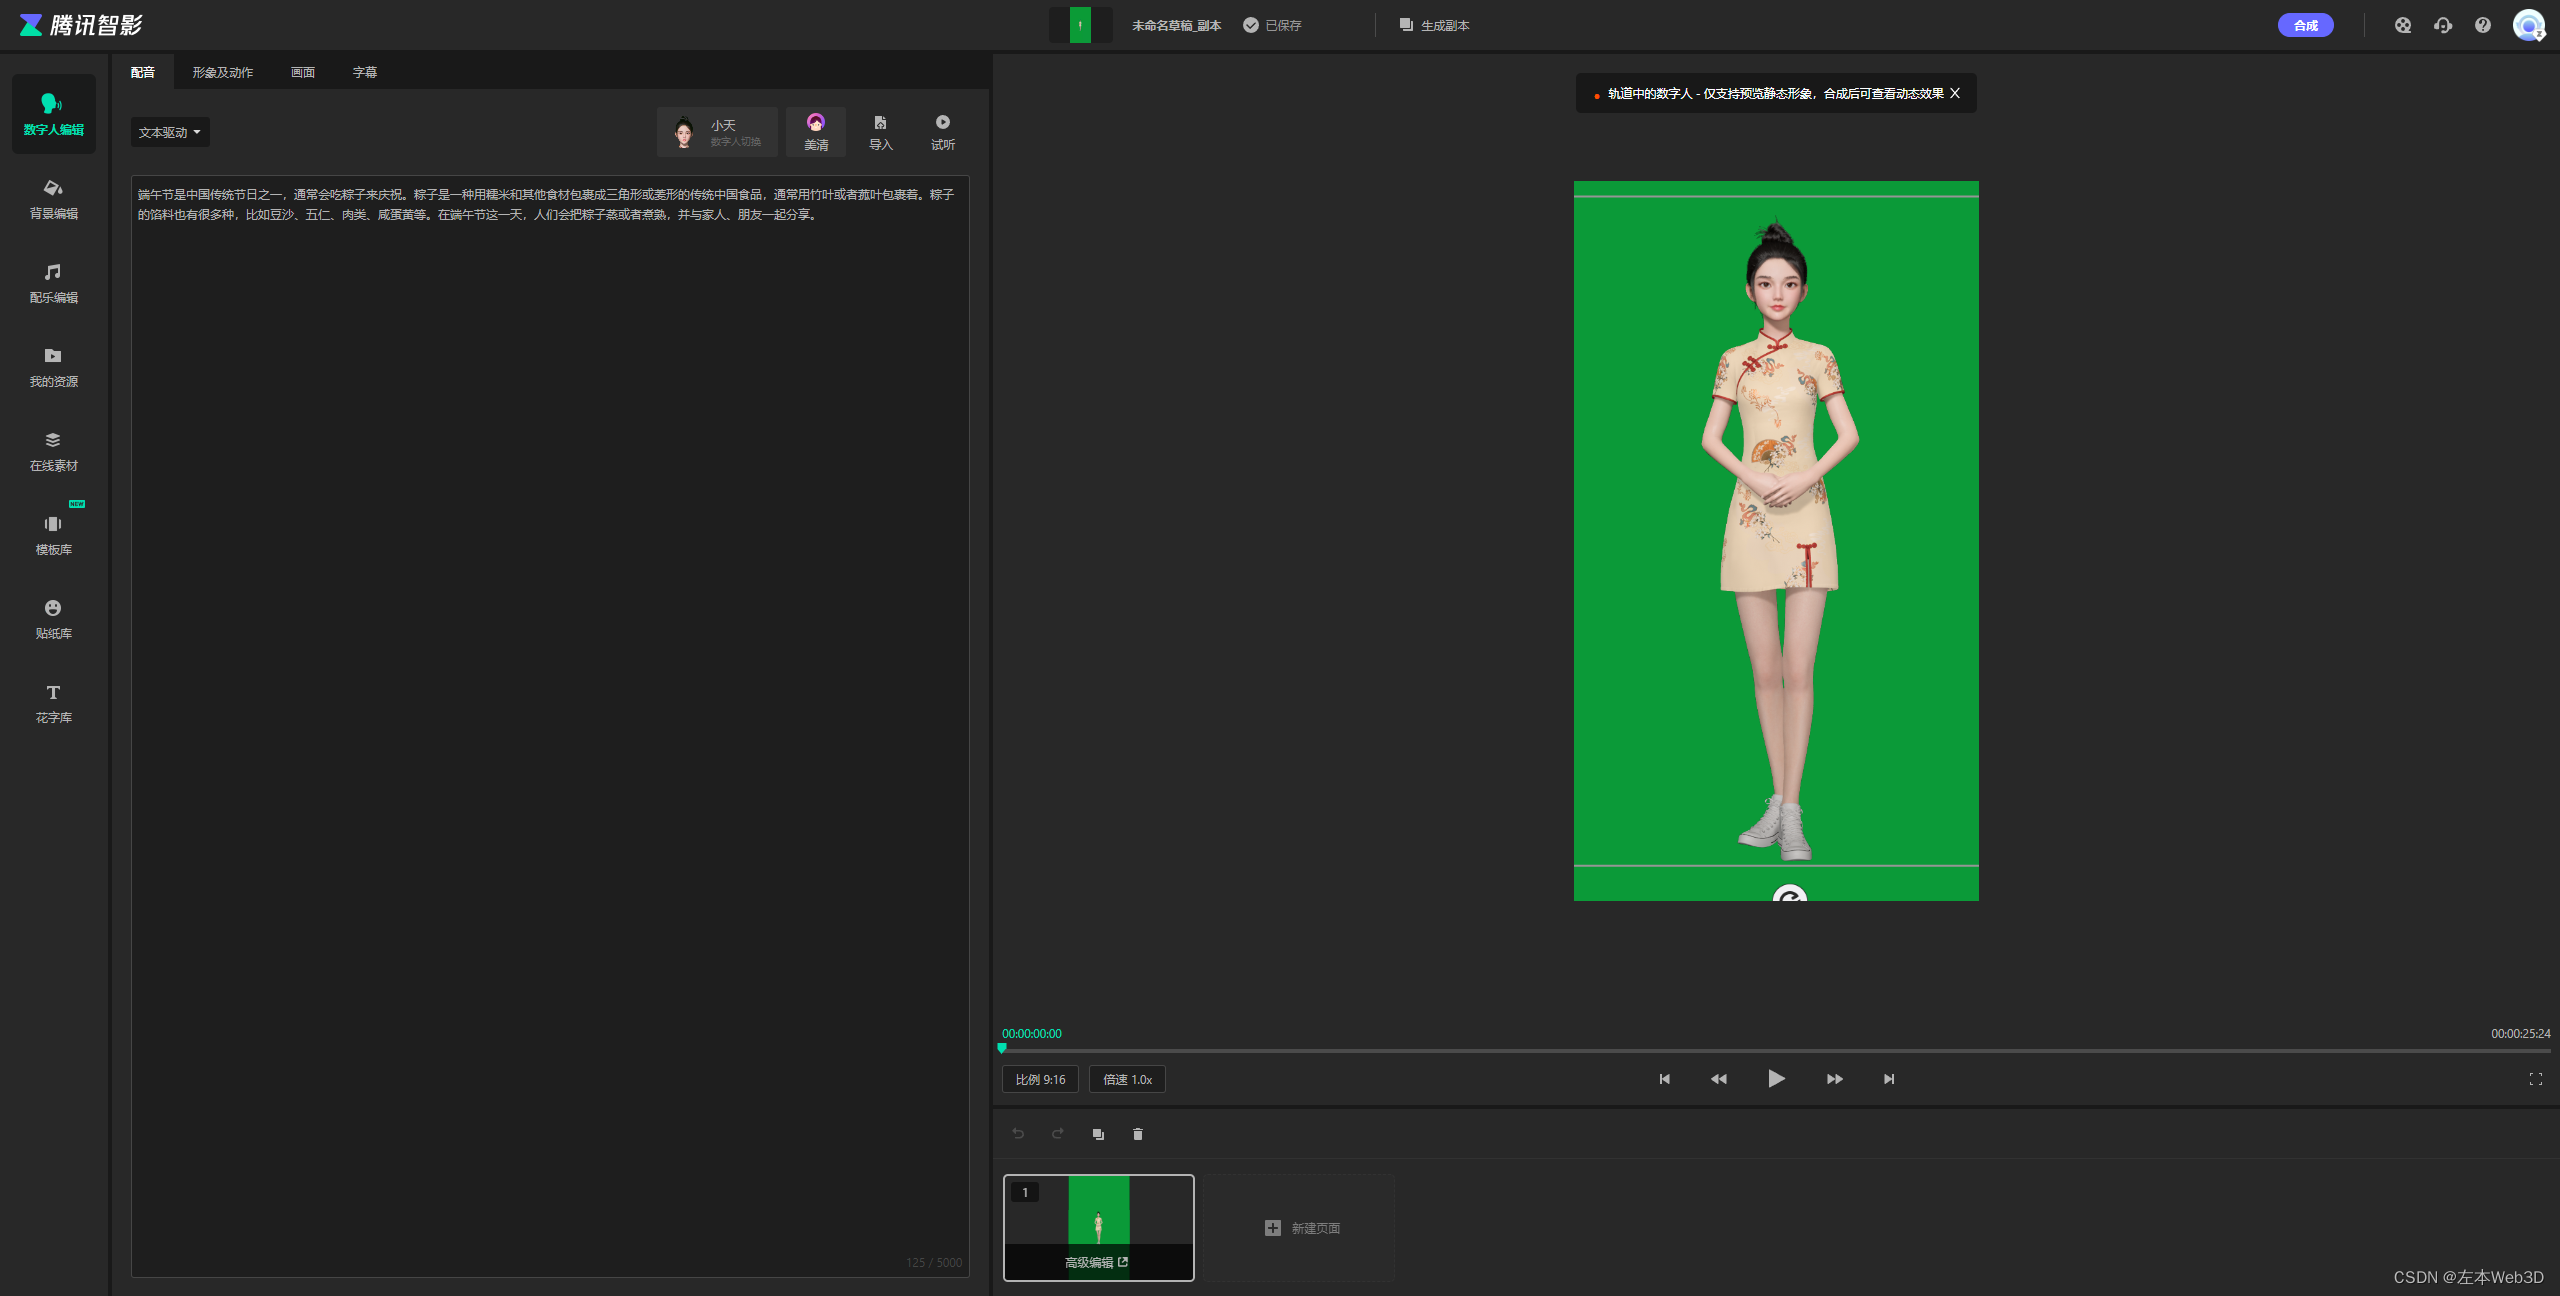Expand the 文本驱动 drive mode dropdown

coord(170,132)
